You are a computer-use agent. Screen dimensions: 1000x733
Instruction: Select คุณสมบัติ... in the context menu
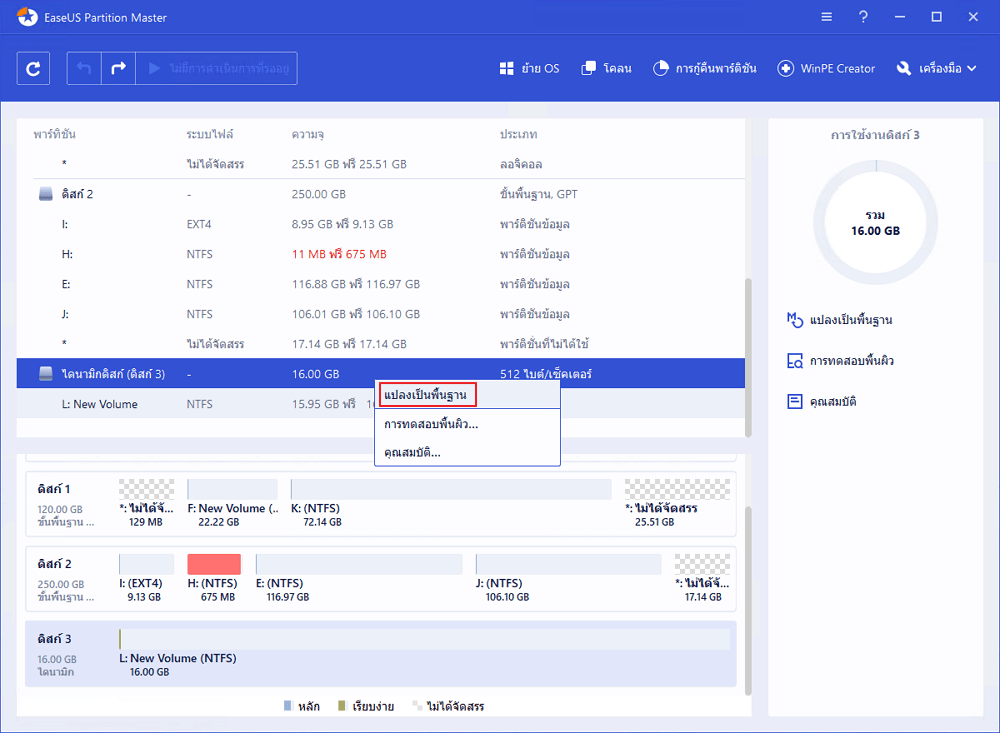coord(467,452)
